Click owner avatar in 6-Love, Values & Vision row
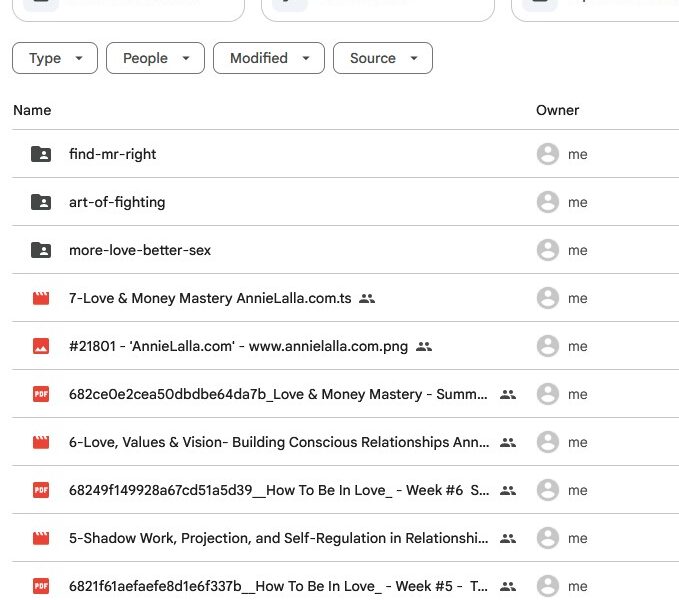This screenshot has width=679, height=600. pos(548,442)
